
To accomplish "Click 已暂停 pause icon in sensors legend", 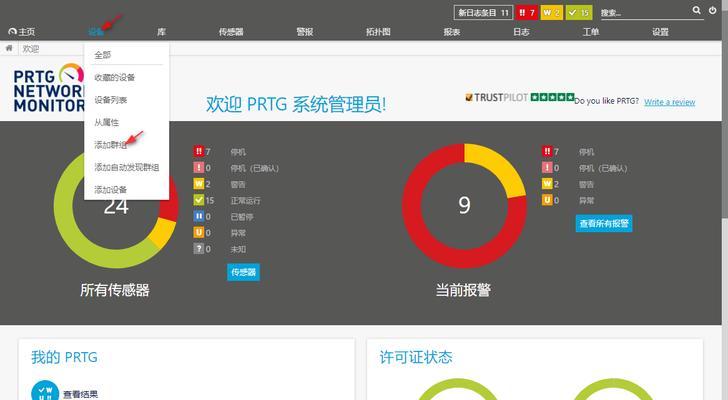I will (199, 216).
